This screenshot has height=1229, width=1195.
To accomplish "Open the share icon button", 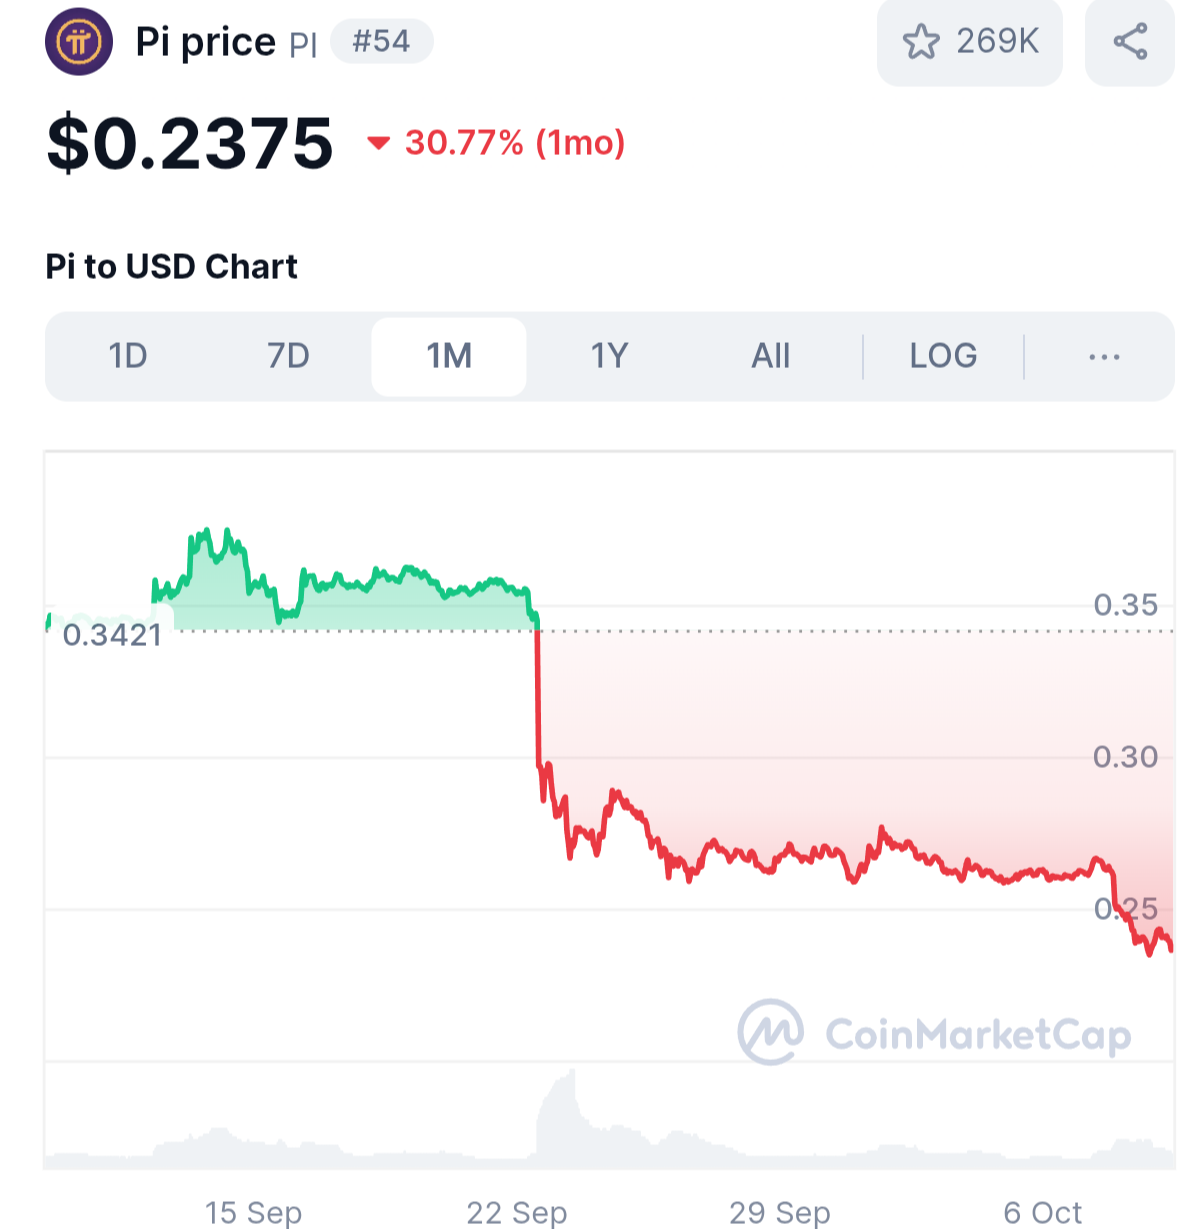I will point(1130,42).
